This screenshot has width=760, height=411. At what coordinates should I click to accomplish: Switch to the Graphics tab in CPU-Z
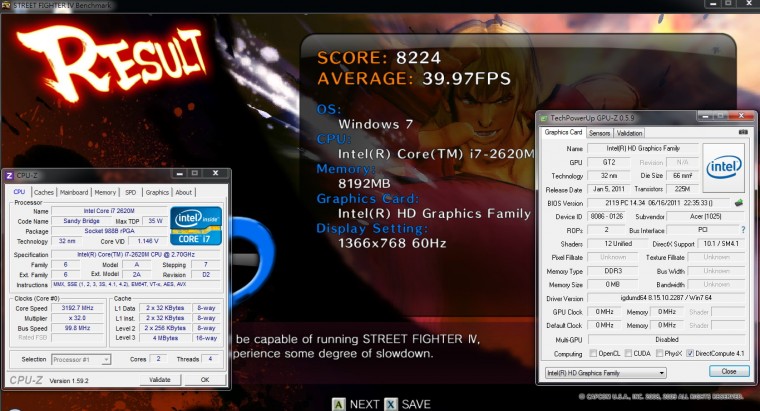coord(157,192)
